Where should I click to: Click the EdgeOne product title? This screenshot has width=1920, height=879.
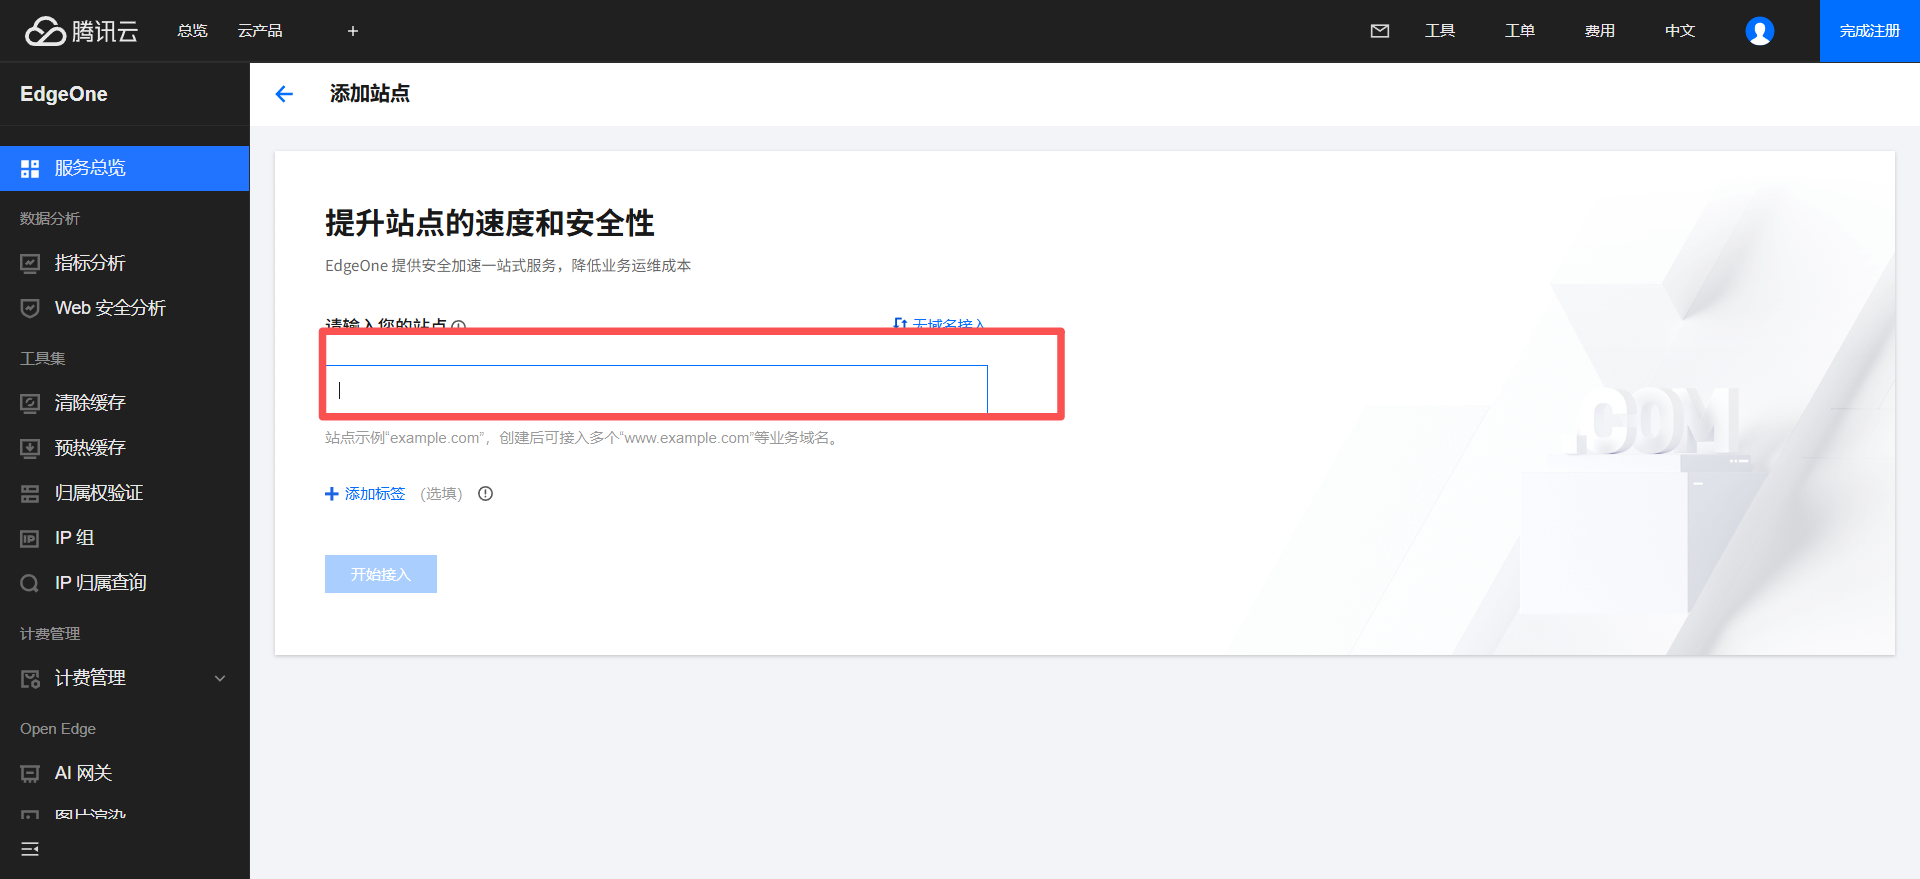[64, 94]
